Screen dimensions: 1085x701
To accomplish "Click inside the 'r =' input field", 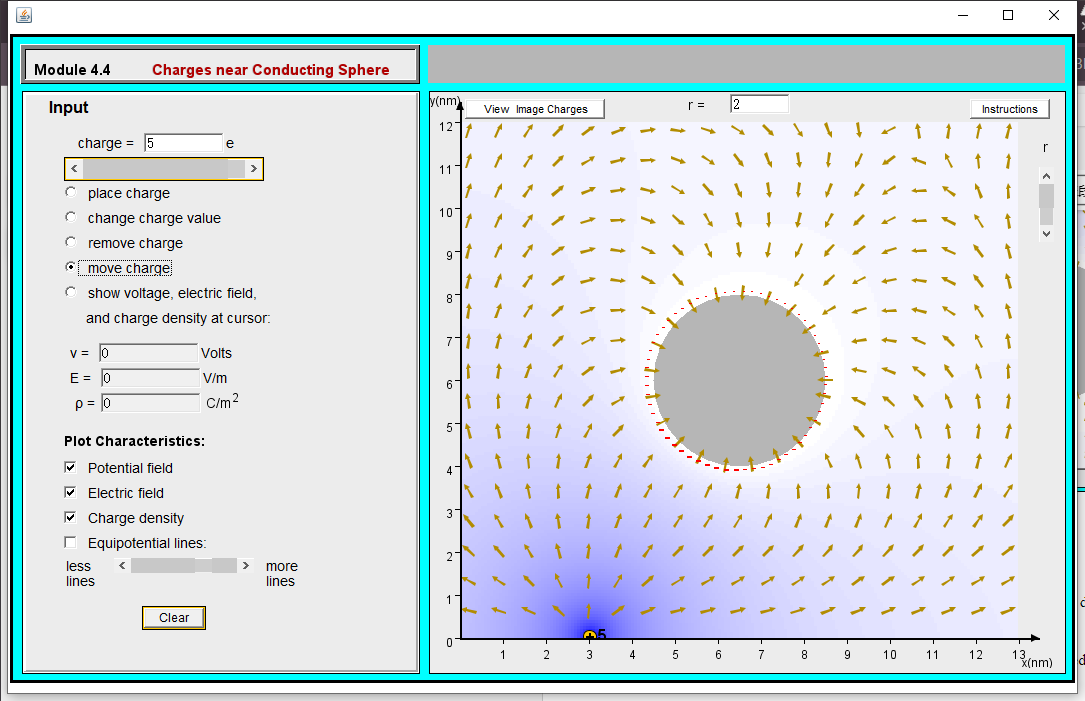I will coord(759,103).
